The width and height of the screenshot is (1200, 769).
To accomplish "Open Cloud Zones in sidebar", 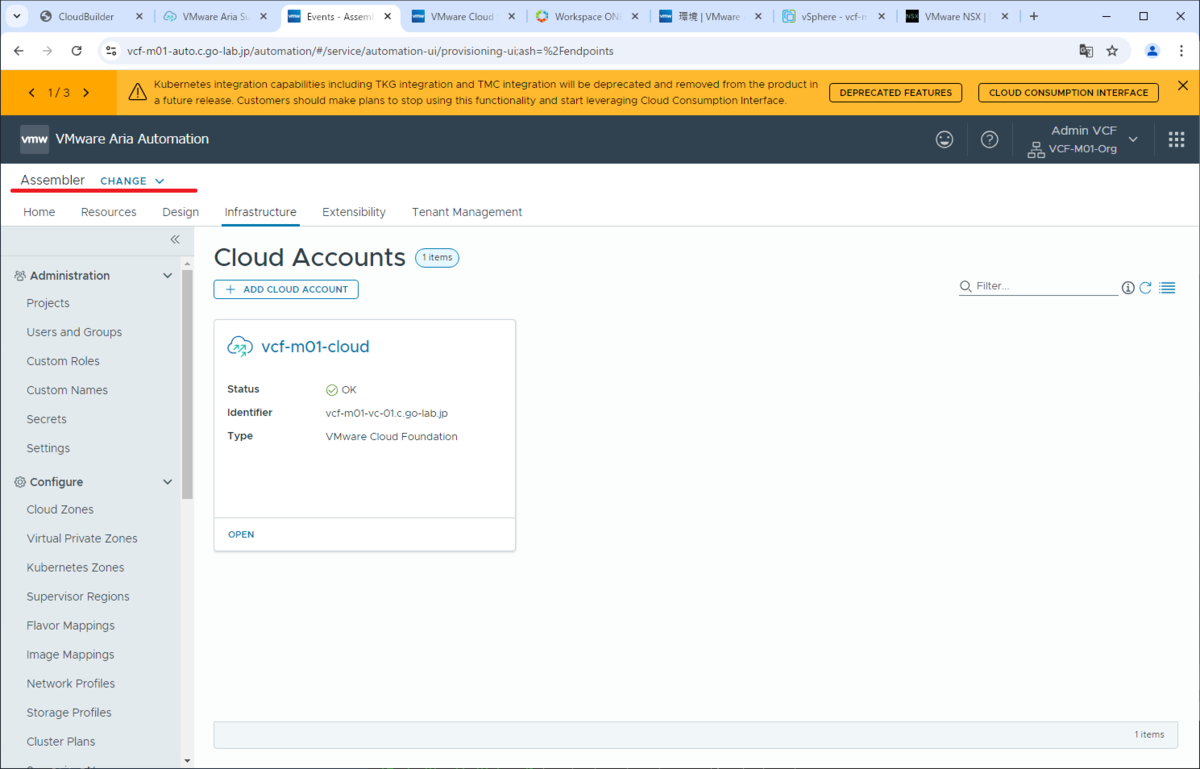I will point(60,509).
